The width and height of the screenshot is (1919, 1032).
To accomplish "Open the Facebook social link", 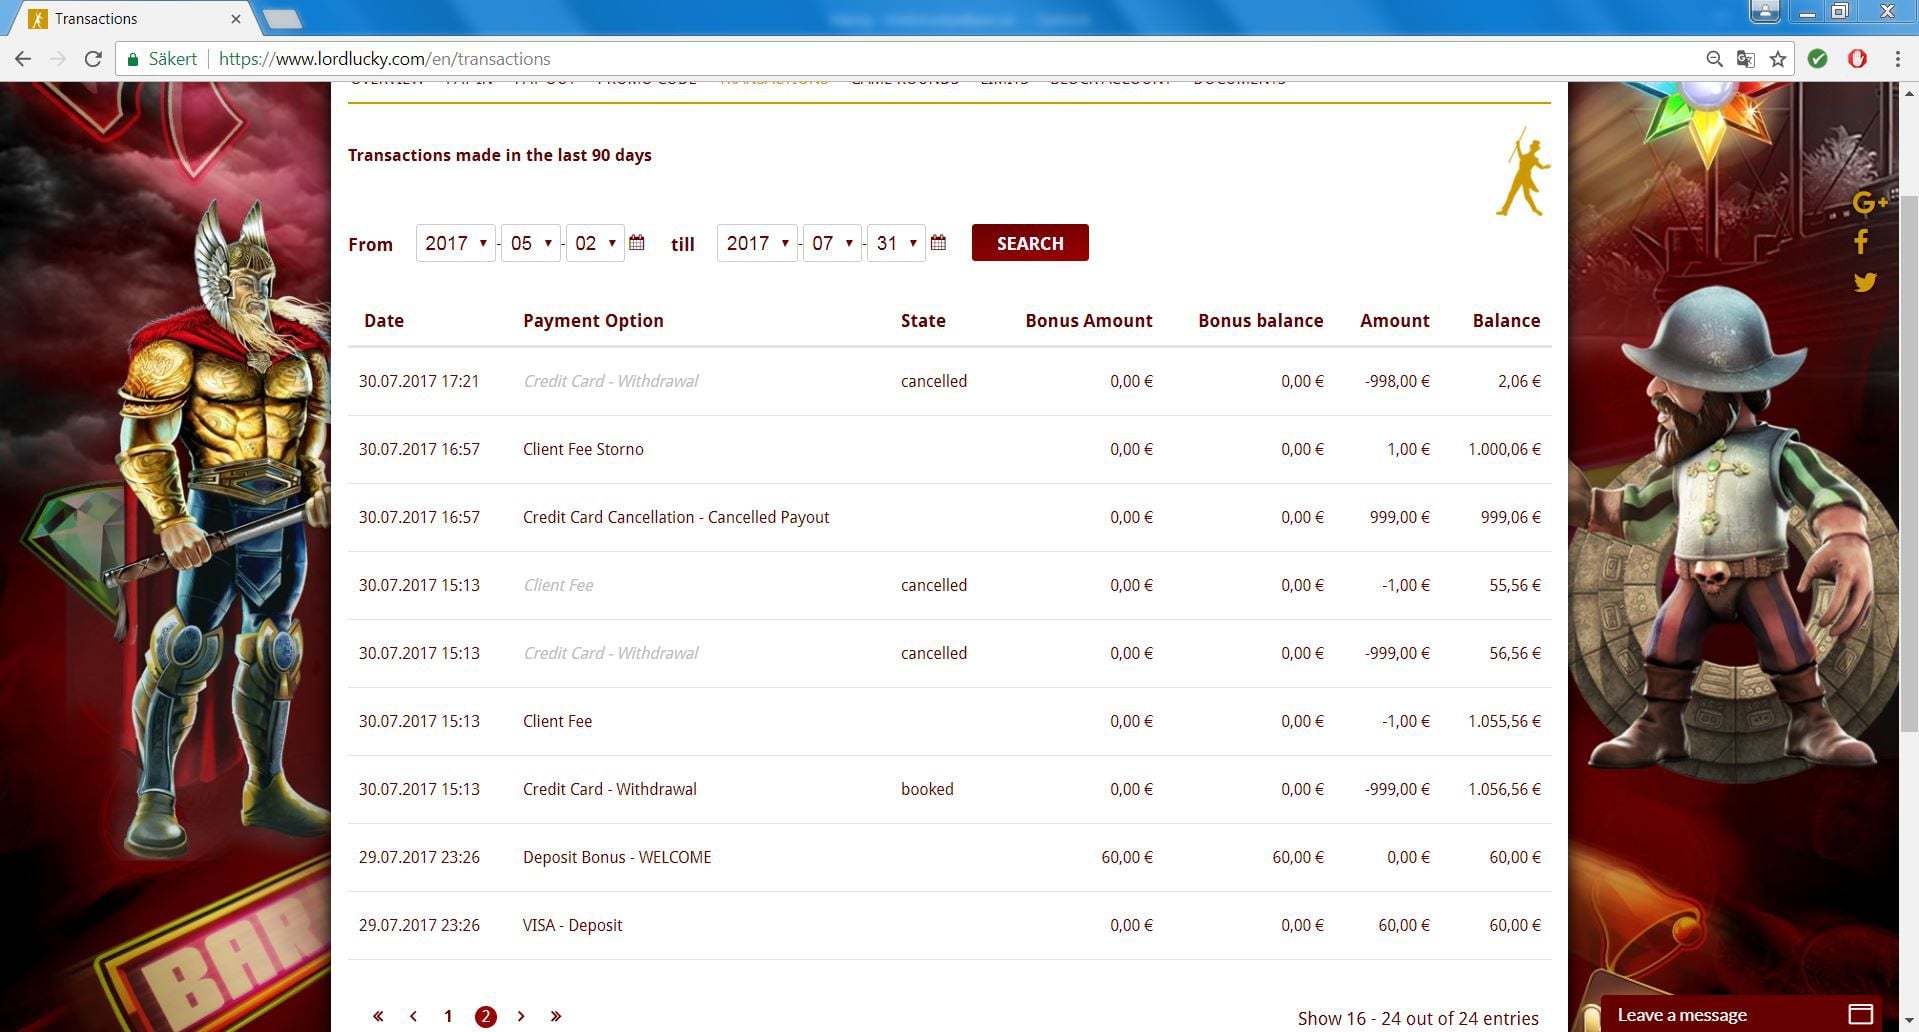I will 1861,241.
